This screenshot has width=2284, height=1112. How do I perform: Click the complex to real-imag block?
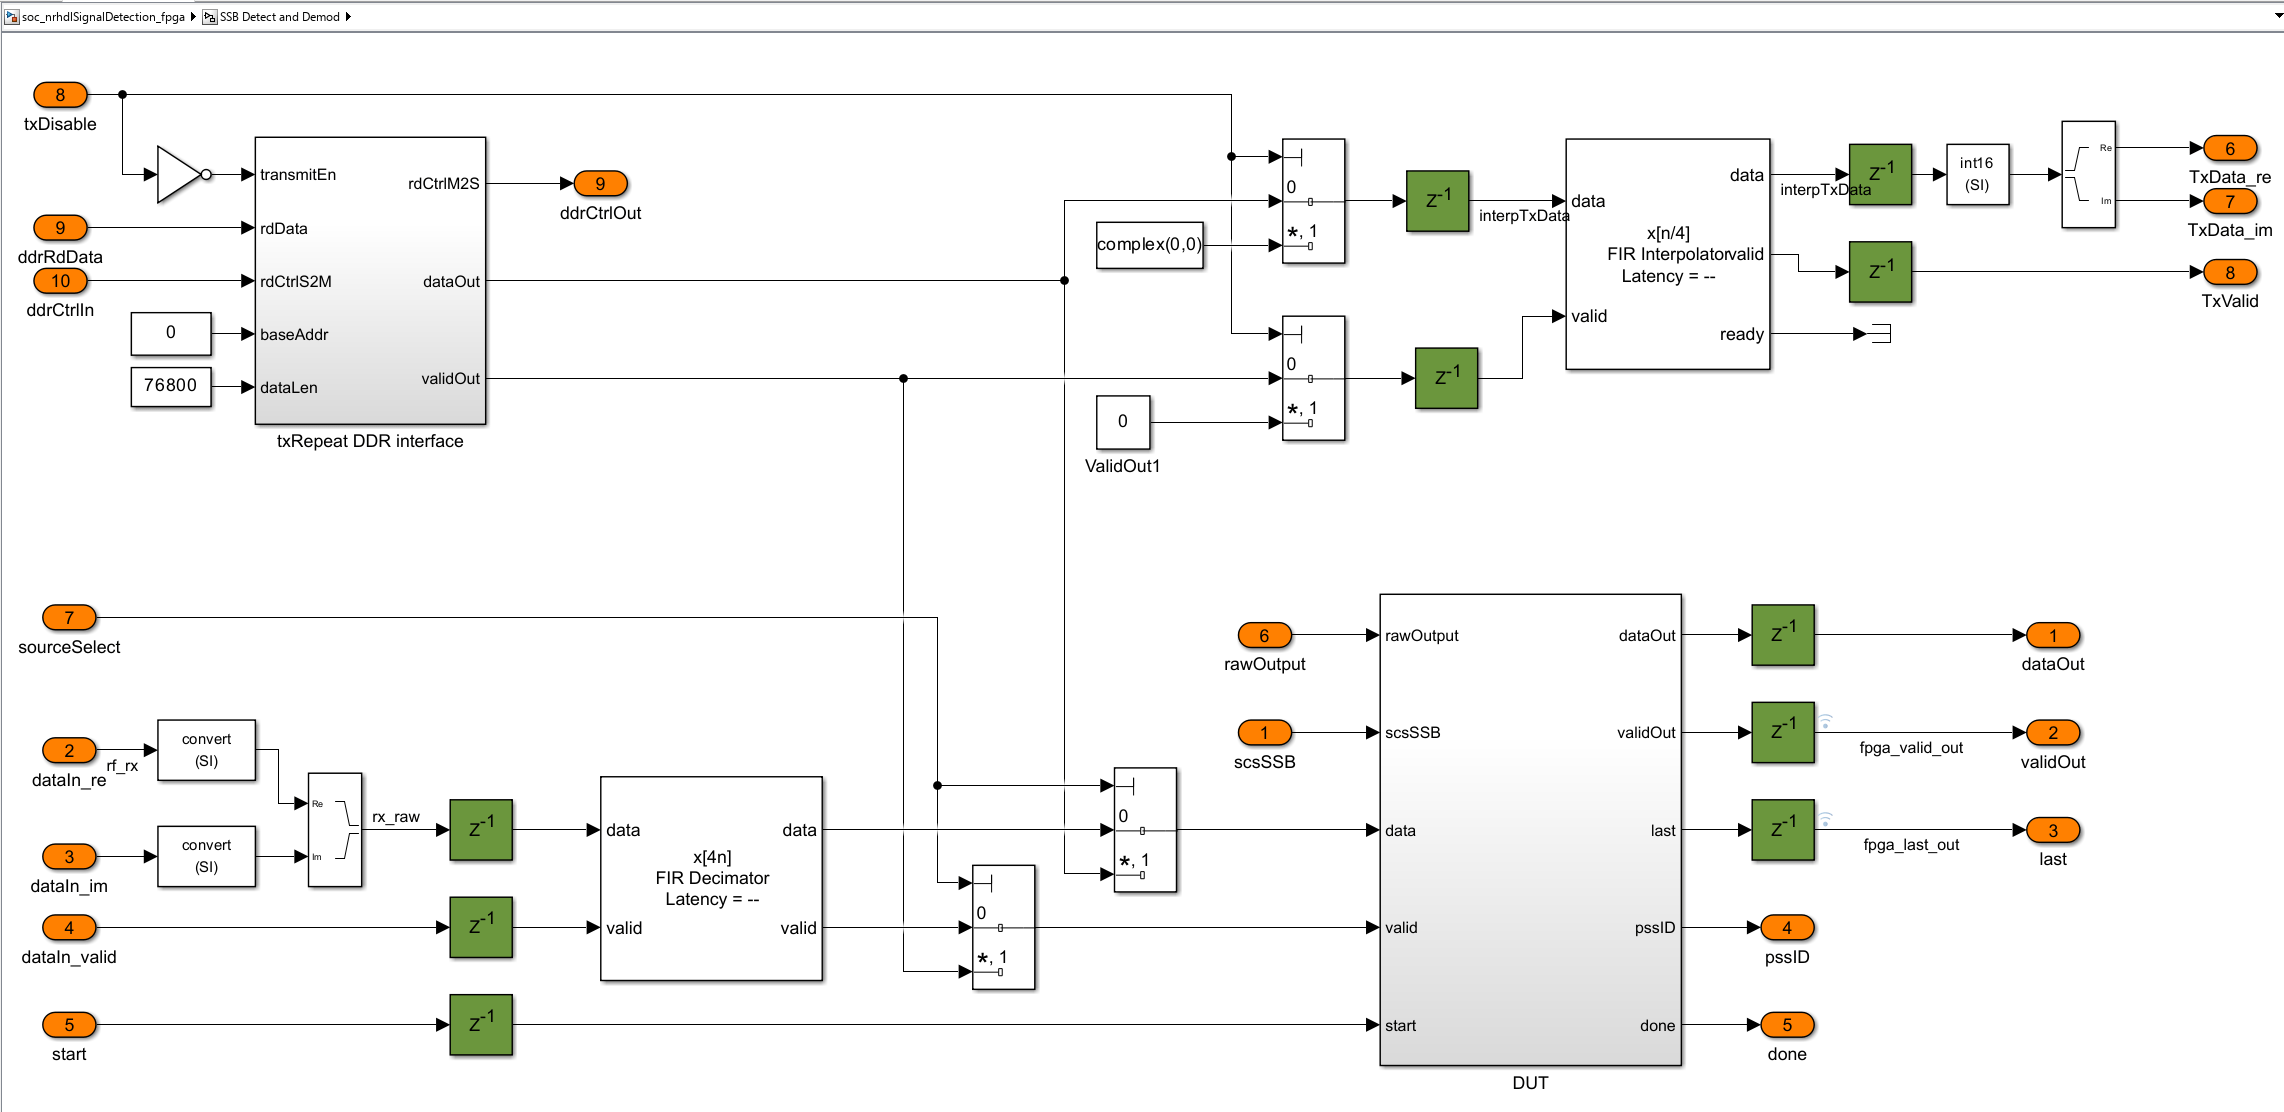point(2088,175)
